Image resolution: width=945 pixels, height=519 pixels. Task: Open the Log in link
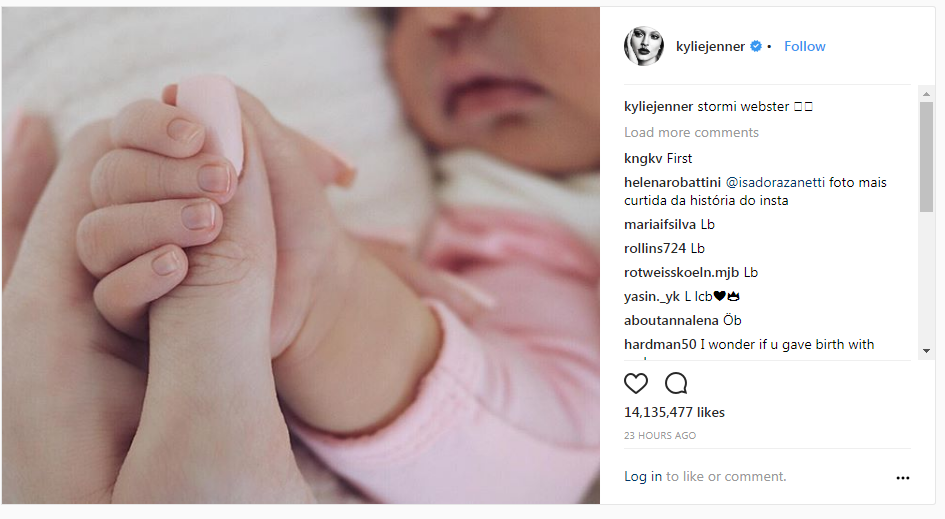tap(643, 476)
